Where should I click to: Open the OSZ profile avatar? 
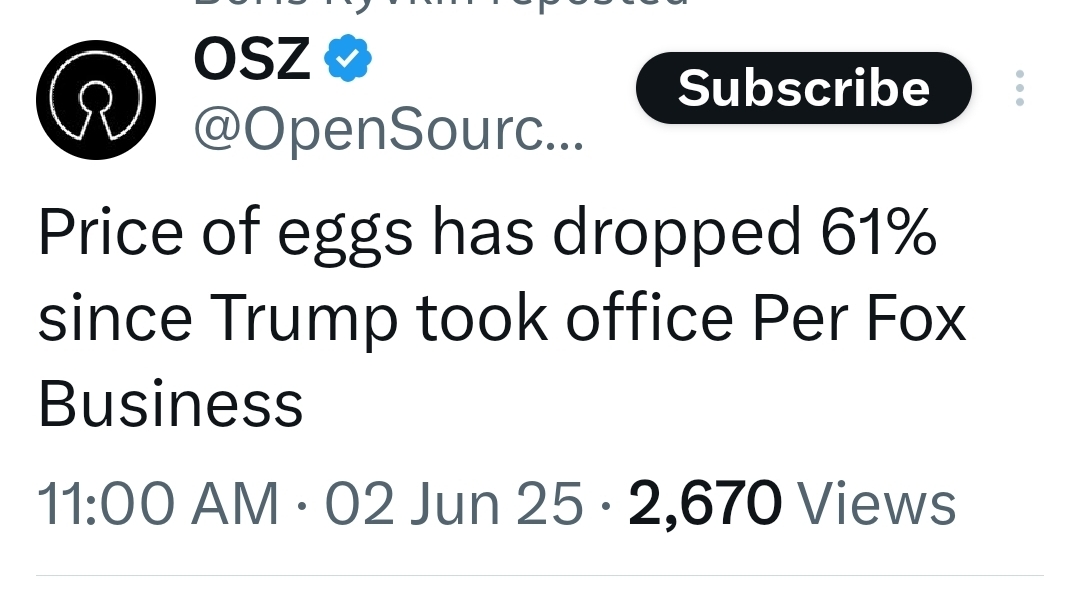tap(96, 100)
